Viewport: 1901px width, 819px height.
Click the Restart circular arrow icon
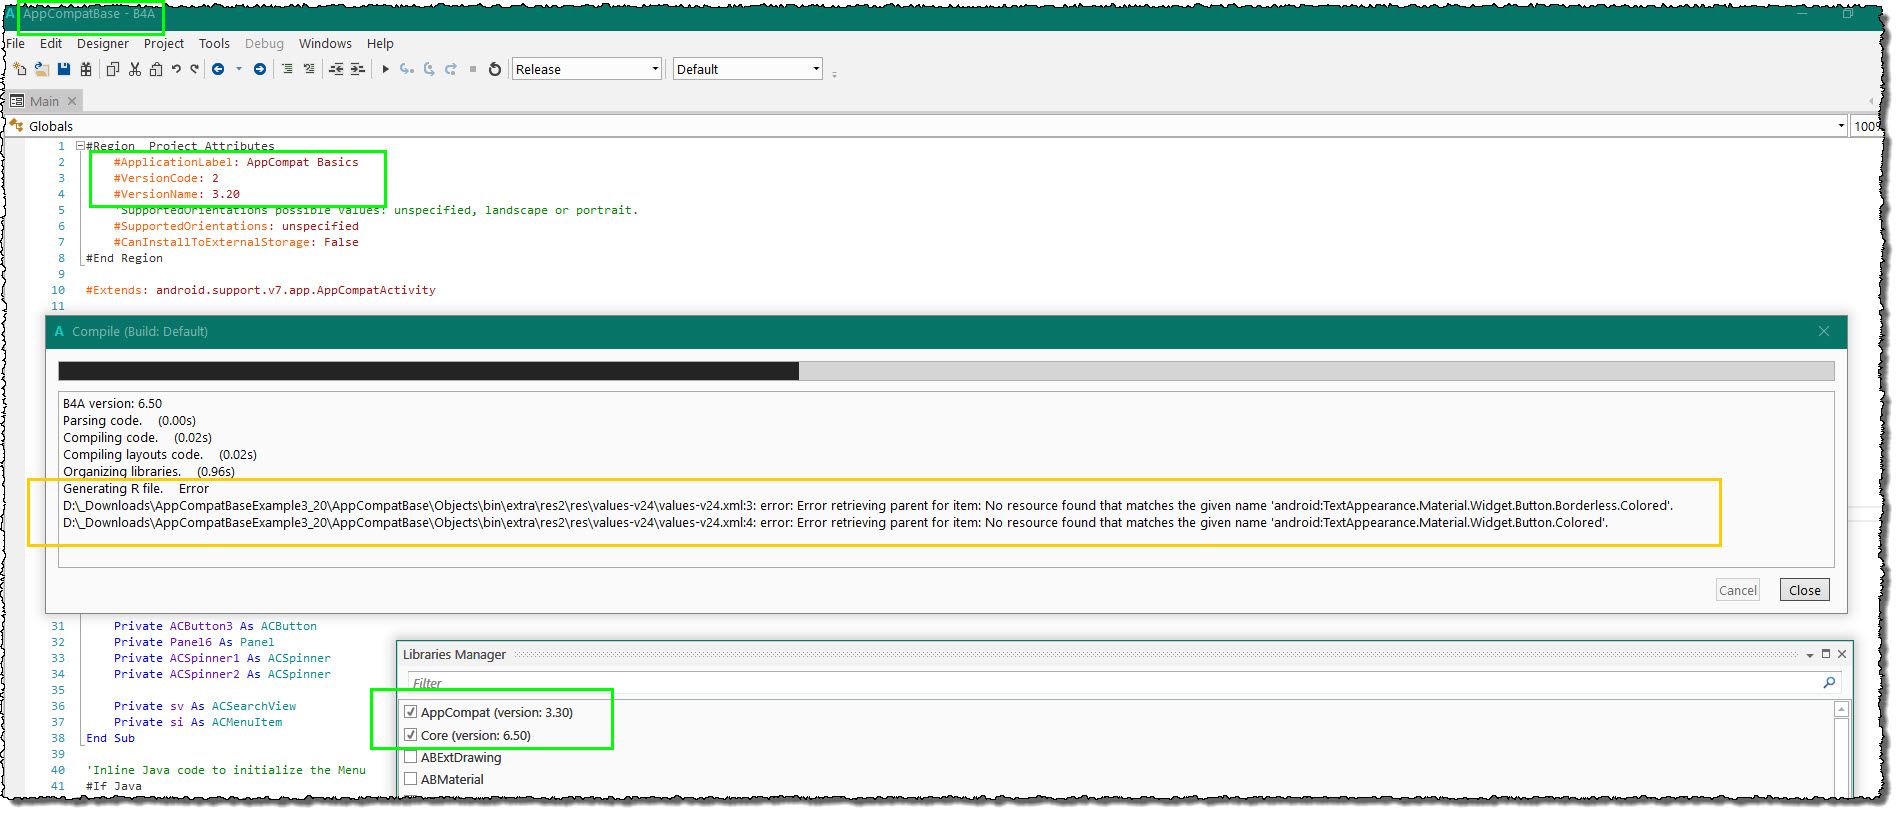coord(495,69)
